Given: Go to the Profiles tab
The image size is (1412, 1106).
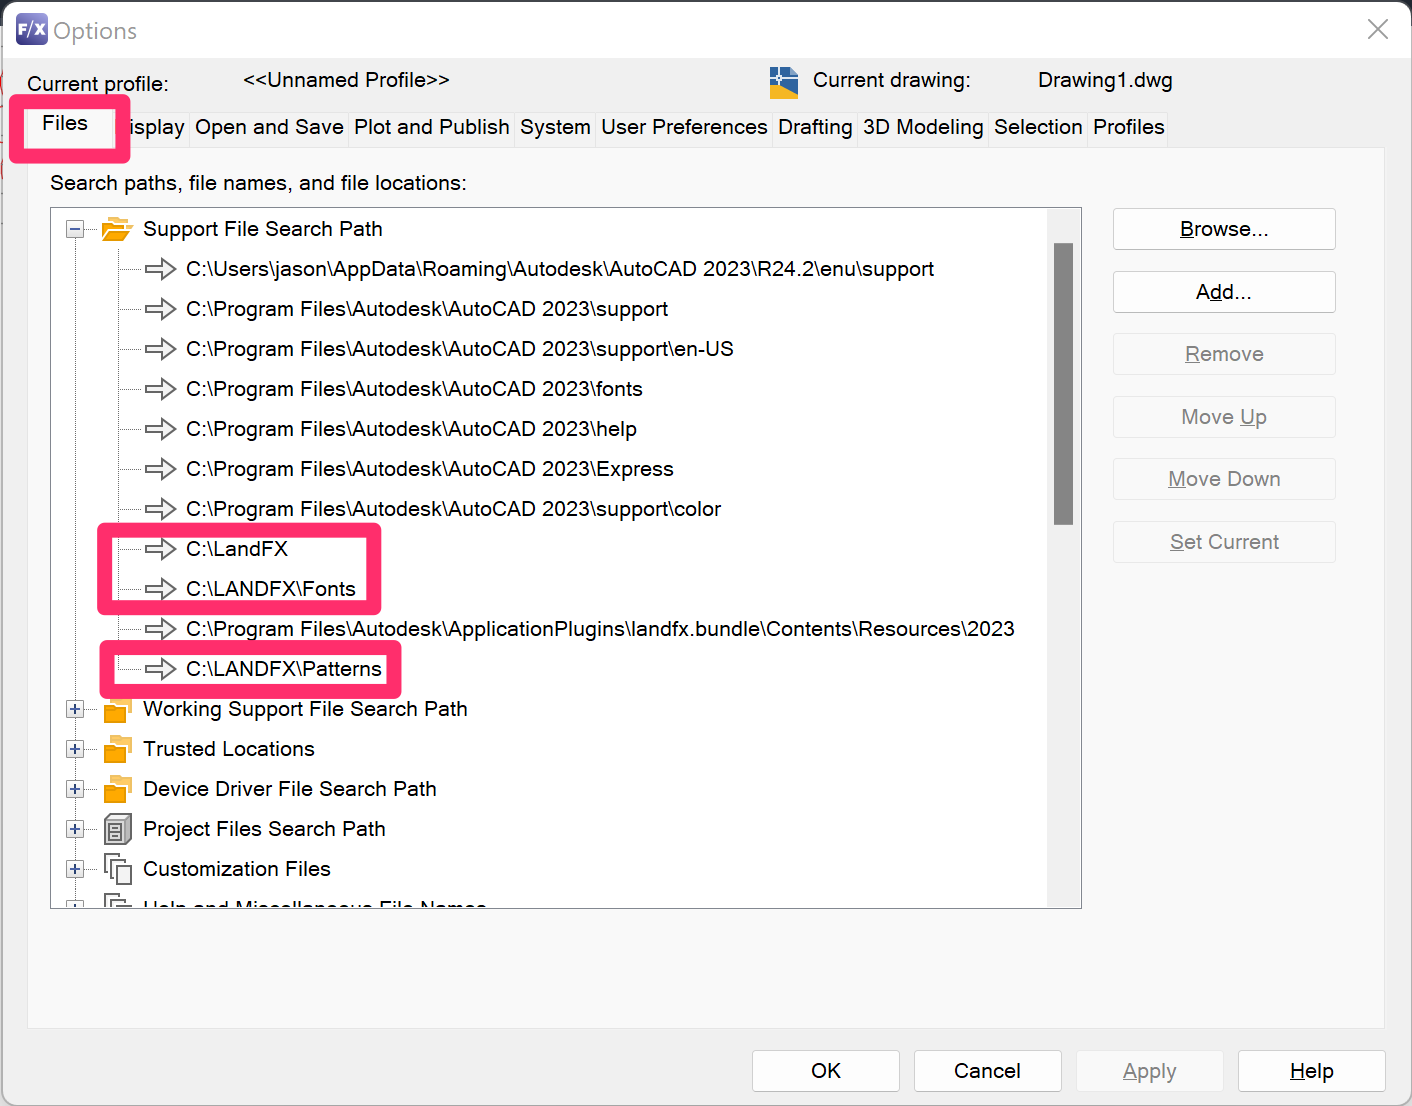Looking at the screenshot, I should (1128, 127).
